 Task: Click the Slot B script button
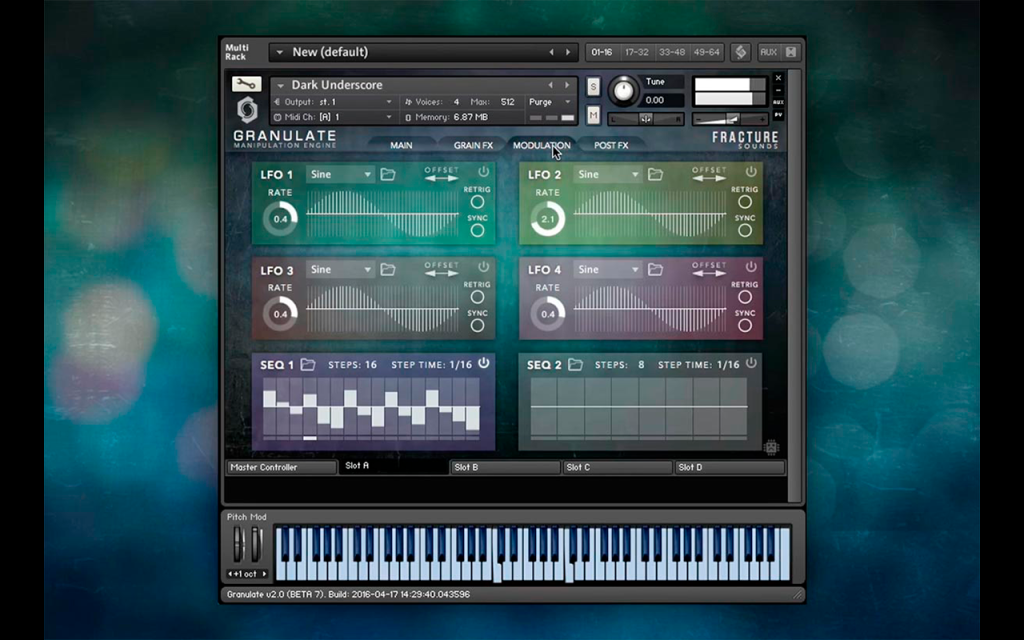coord(505,467)
